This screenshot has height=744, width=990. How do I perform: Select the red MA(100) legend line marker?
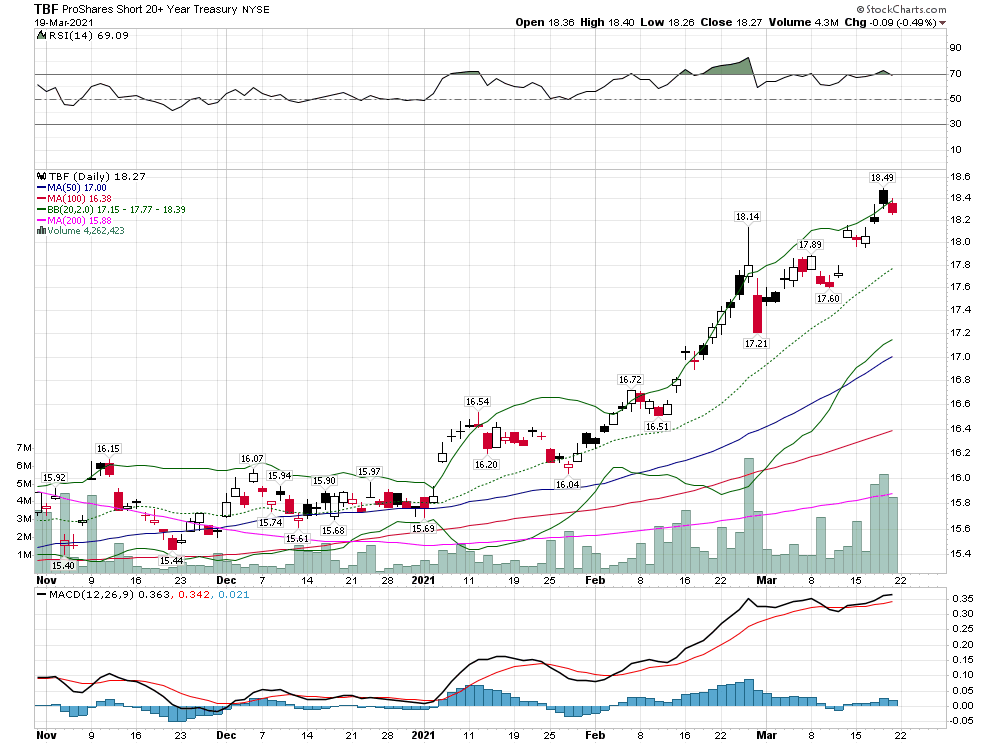(x=41, y=198)
